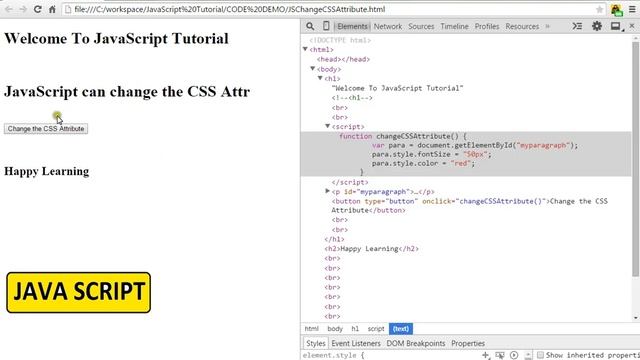The image size is (640, 360).
Task: Go to the browser home page icon
Action: tap(52, 9)
